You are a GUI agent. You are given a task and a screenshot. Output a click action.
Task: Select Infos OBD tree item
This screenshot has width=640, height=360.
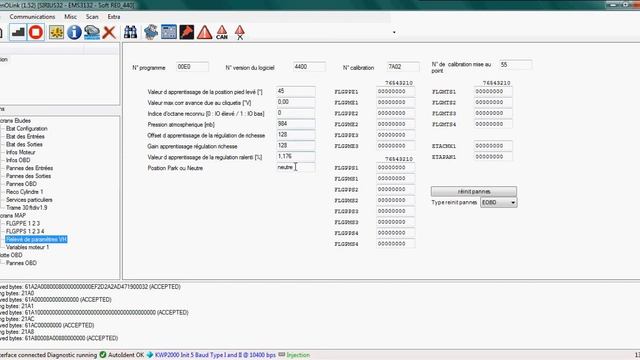tap(18, 160)
